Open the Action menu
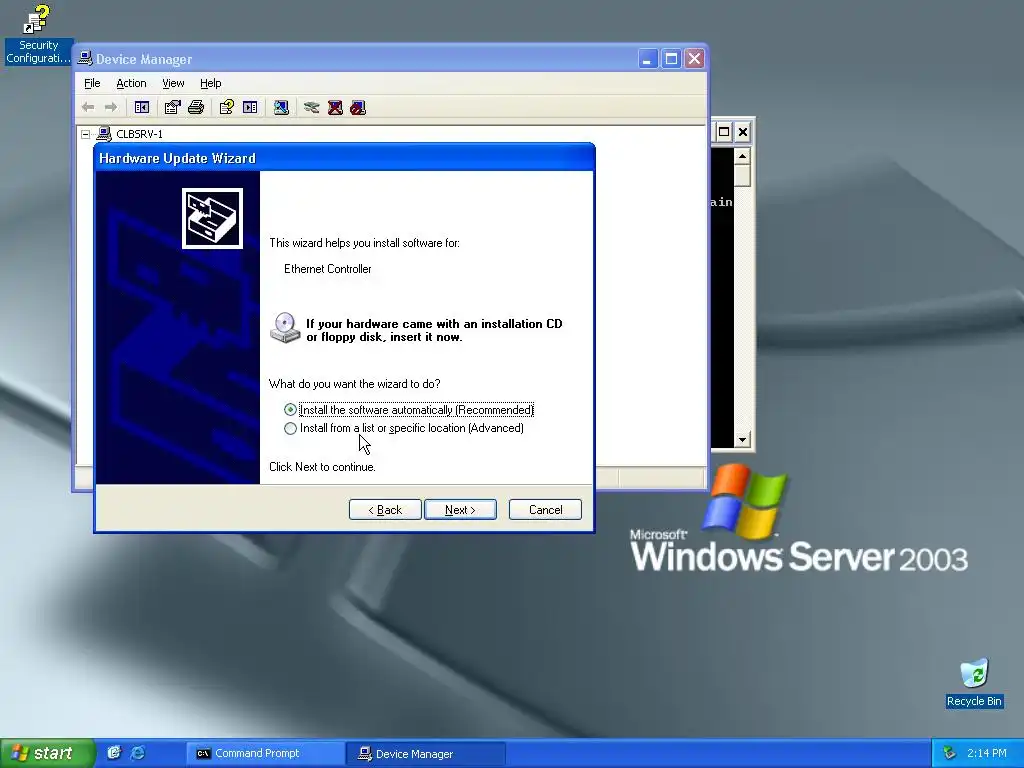 pyautogui.click(x=131, y=83)
